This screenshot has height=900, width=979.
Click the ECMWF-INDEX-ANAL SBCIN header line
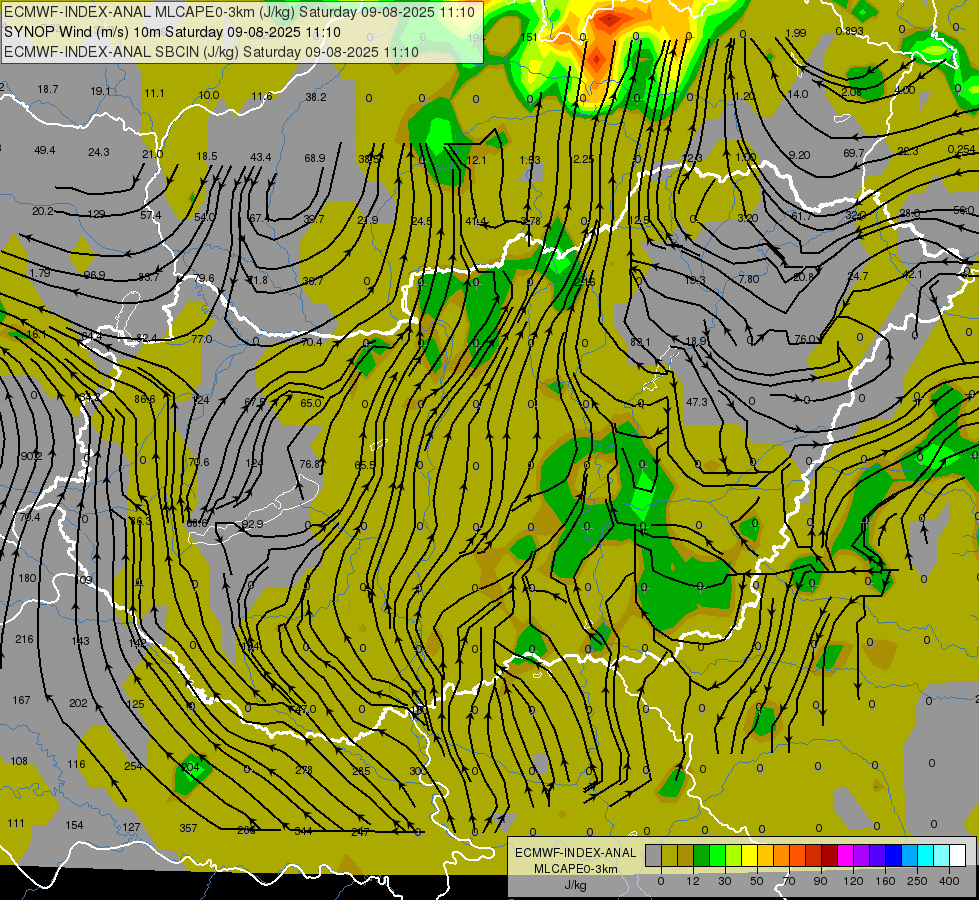211,52
